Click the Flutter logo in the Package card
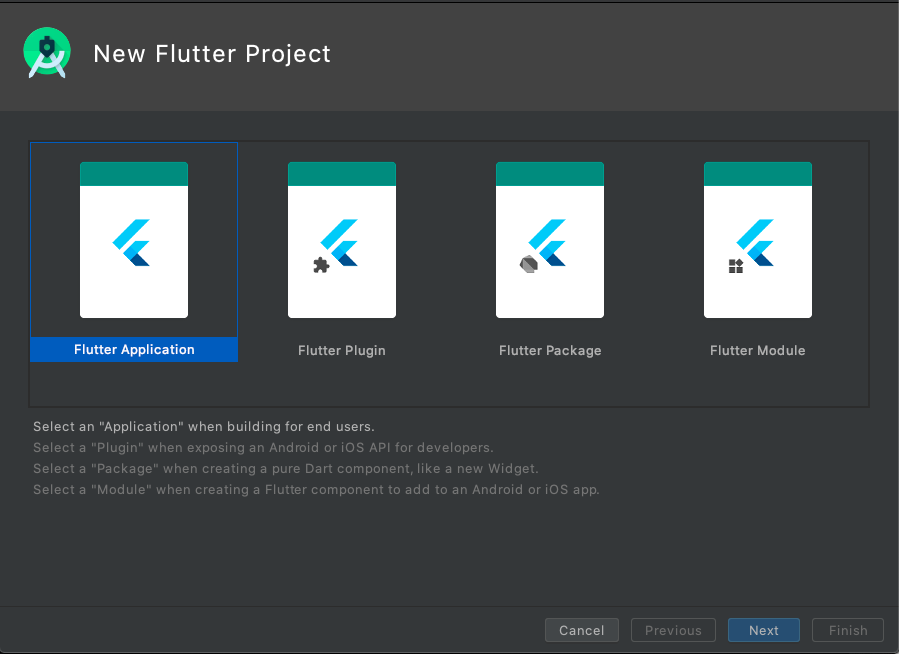 [549, 243]
